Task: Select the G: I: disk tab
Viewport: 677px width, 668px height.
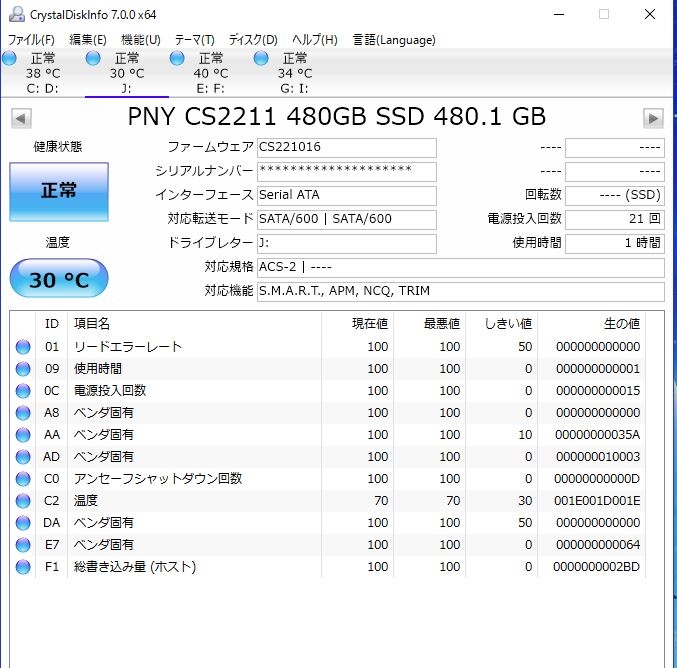Action: [294, 73]
